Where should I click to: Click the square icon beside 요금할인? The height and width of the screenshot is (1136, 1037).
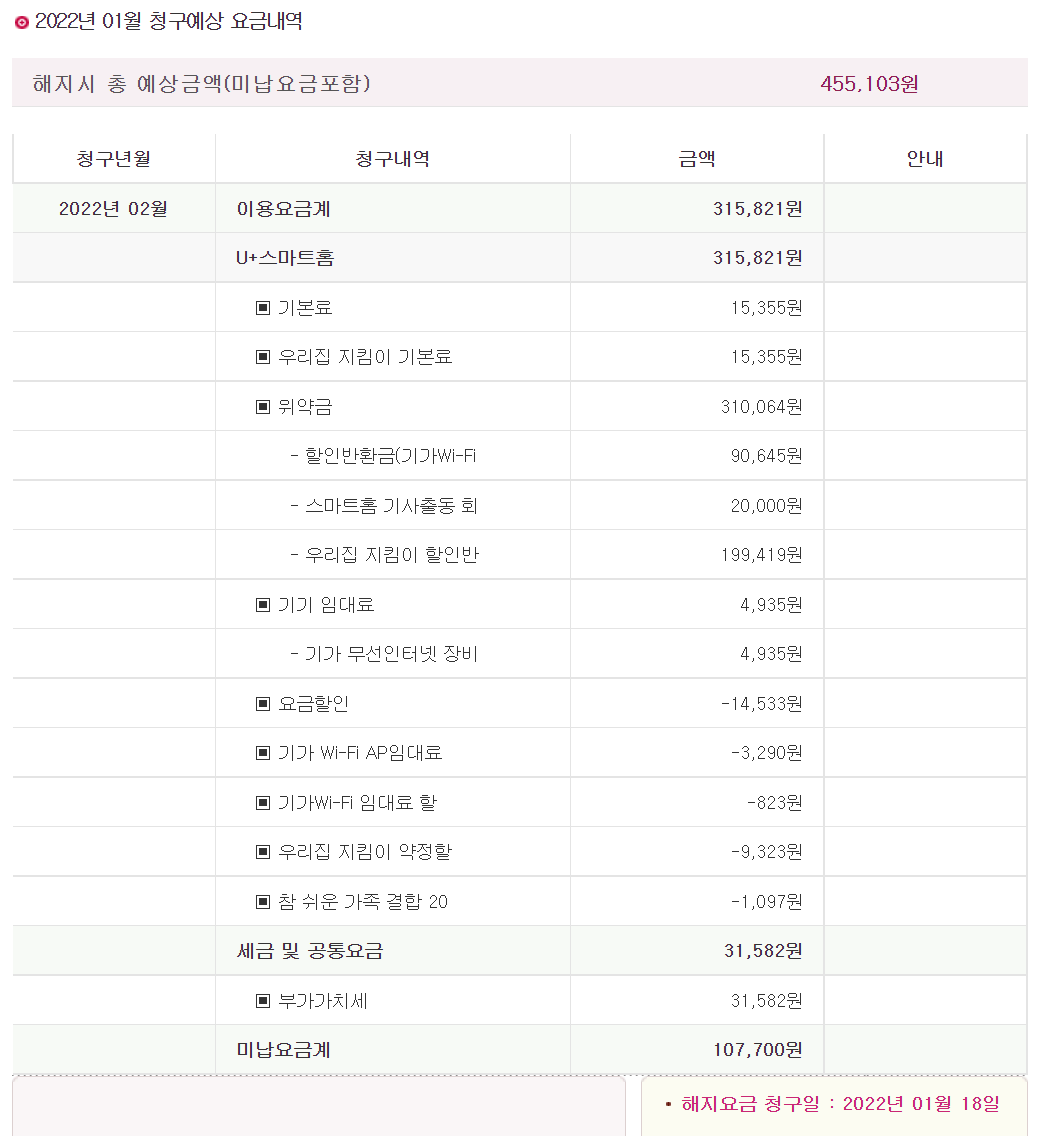263,704
